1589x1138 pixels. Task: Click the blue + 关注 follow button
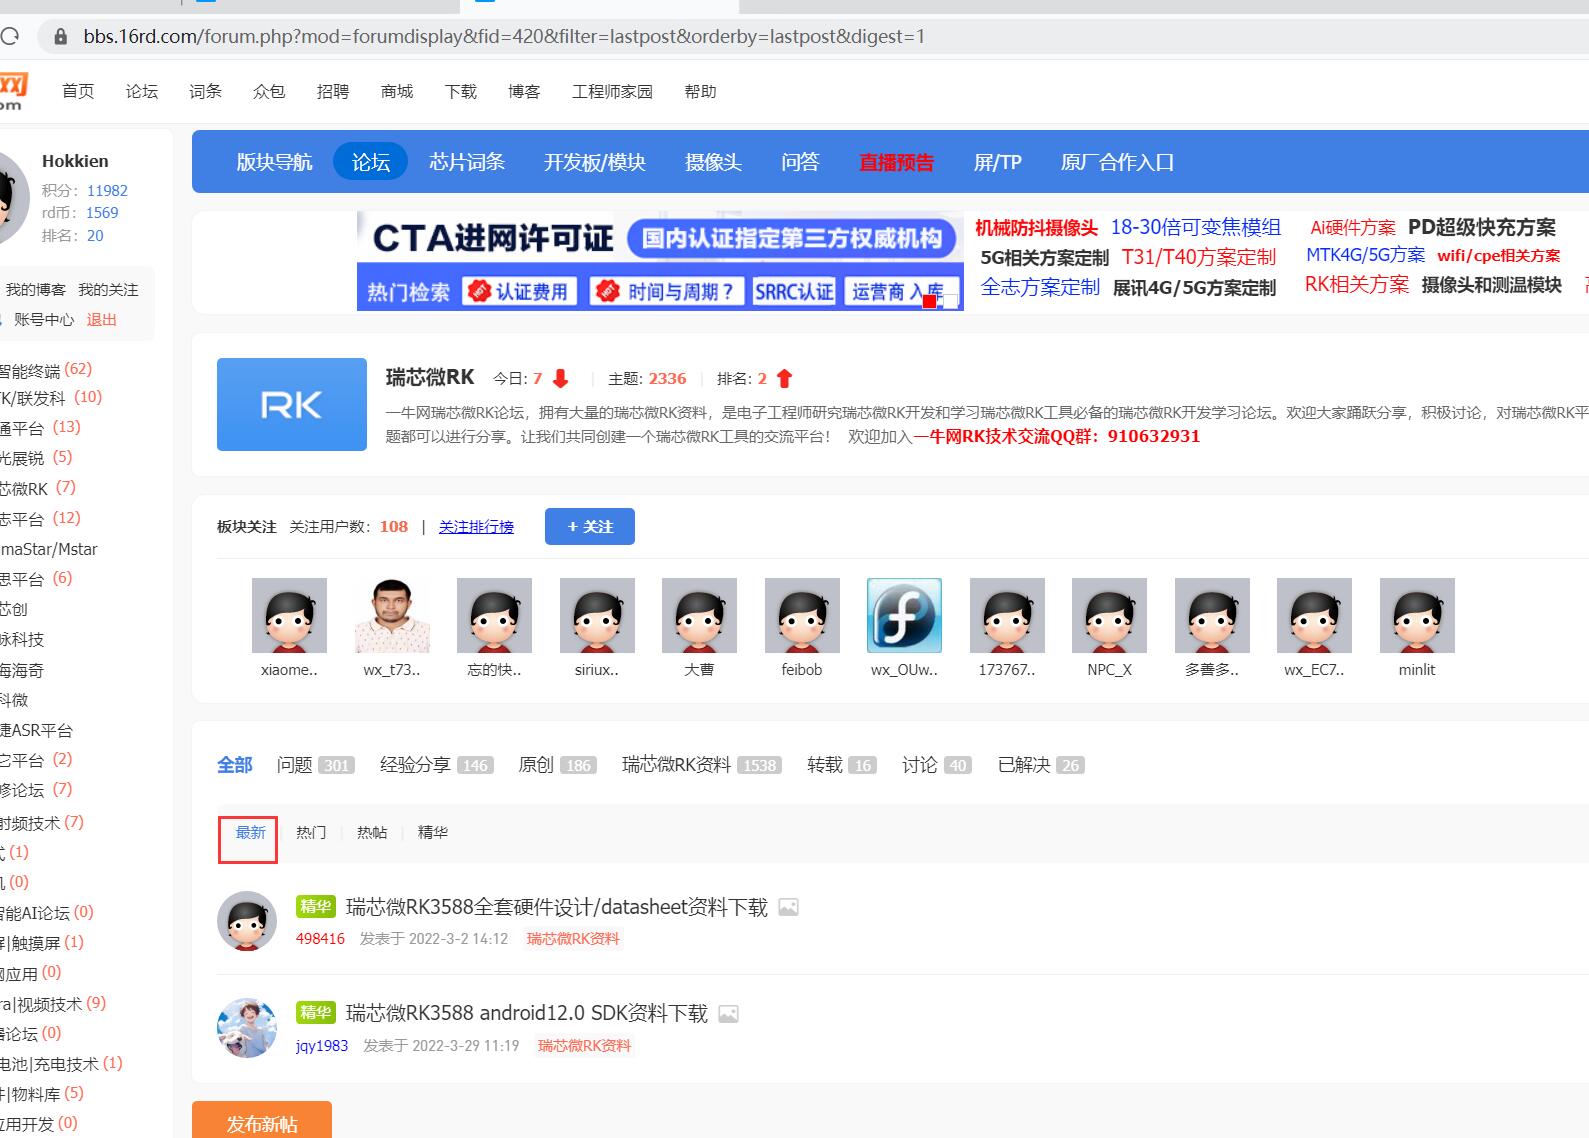tap(589, 527)
